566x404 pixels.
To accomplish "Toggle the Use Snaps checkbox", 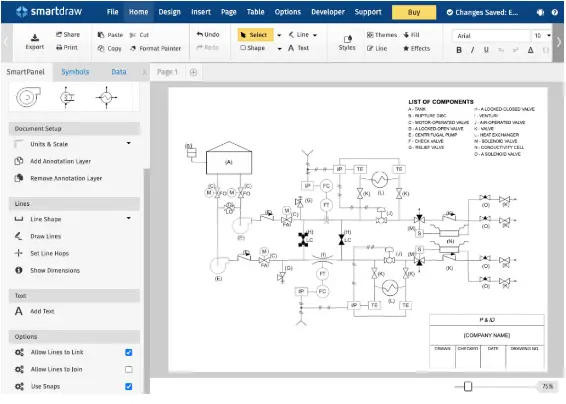I will tap(129, 386).
